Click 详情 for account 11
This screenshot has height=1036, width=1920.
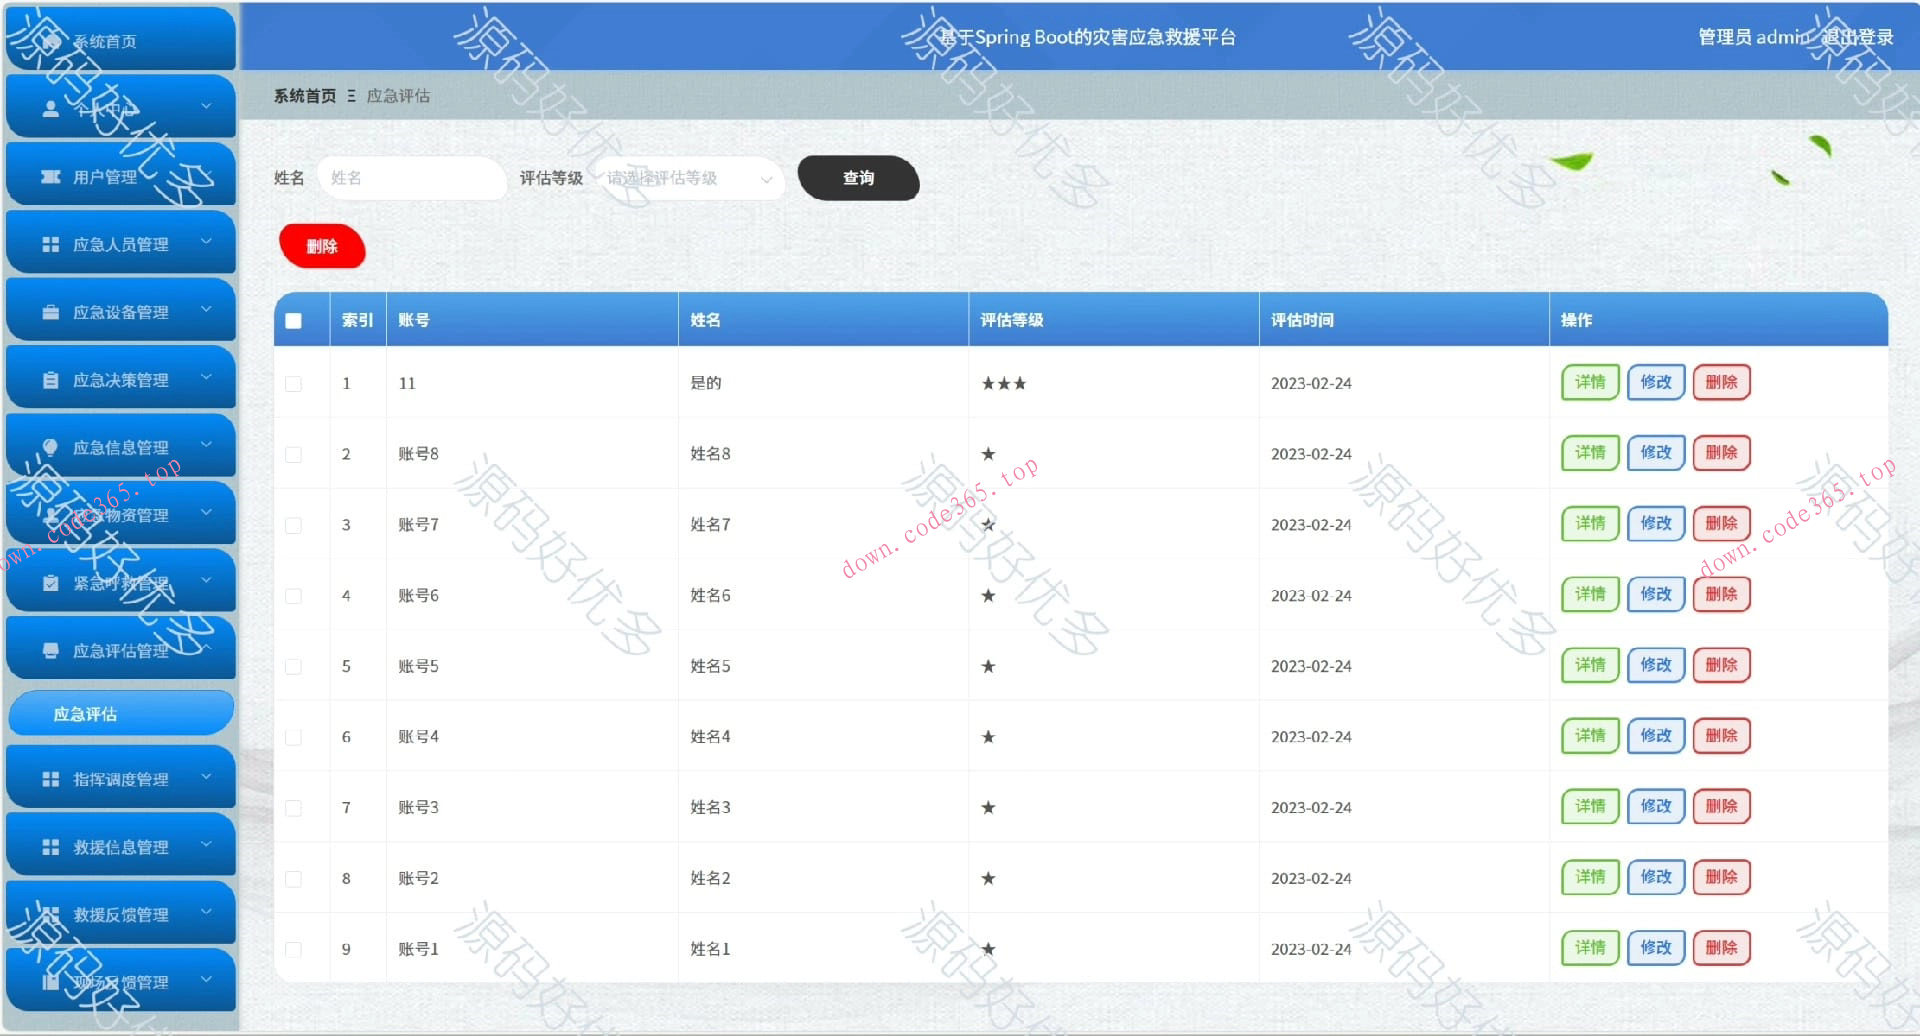click(1589, 382)
